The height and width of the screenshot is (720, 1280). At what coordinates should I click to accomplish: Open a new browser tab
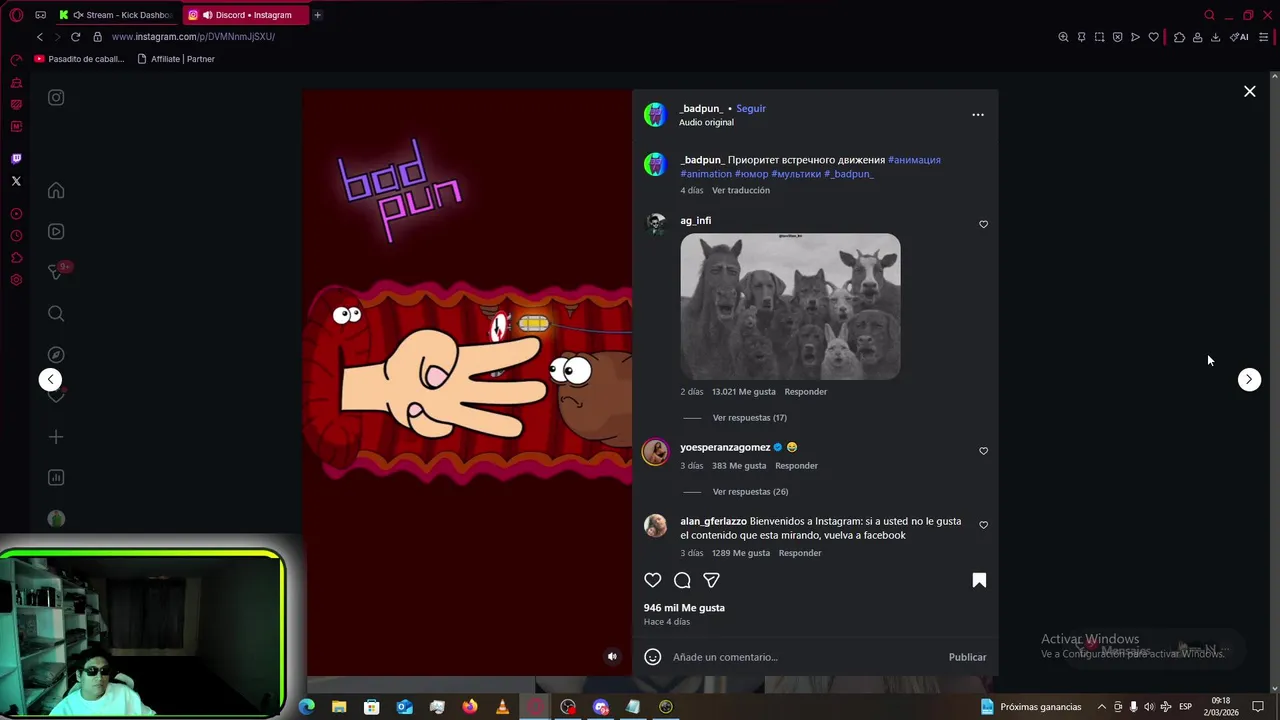(317, 15)
